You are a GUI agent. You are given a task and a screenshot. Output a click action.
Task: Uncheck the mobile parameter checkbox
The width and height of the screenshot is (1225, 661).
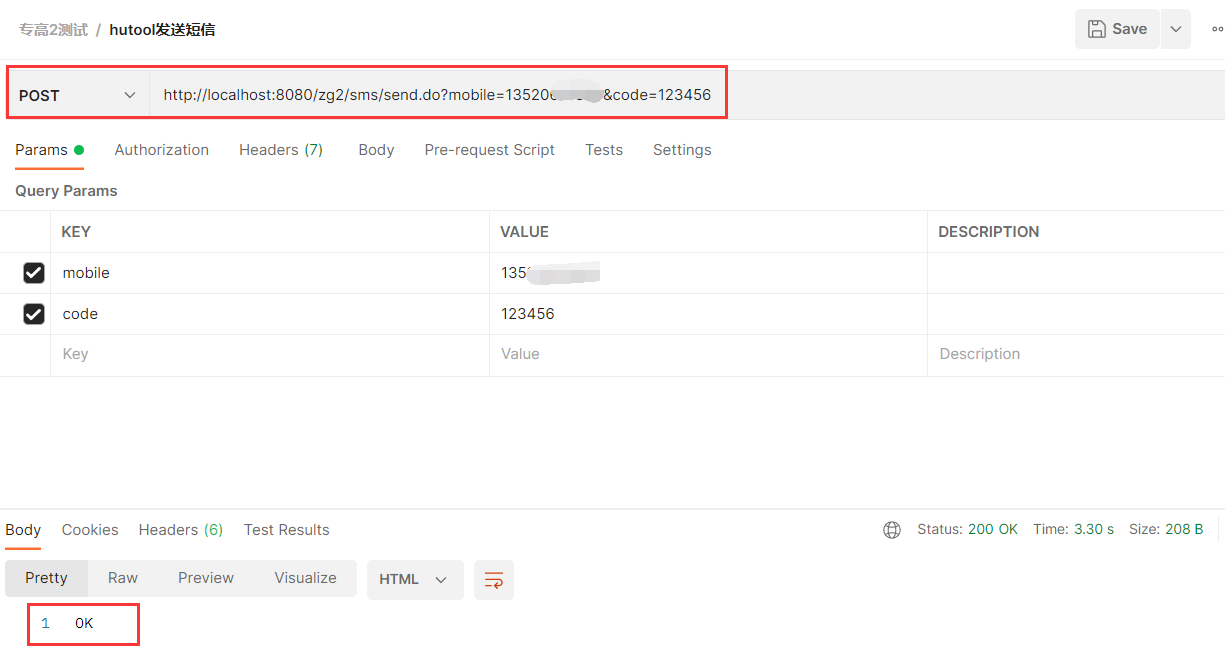[x=34, y=273]
